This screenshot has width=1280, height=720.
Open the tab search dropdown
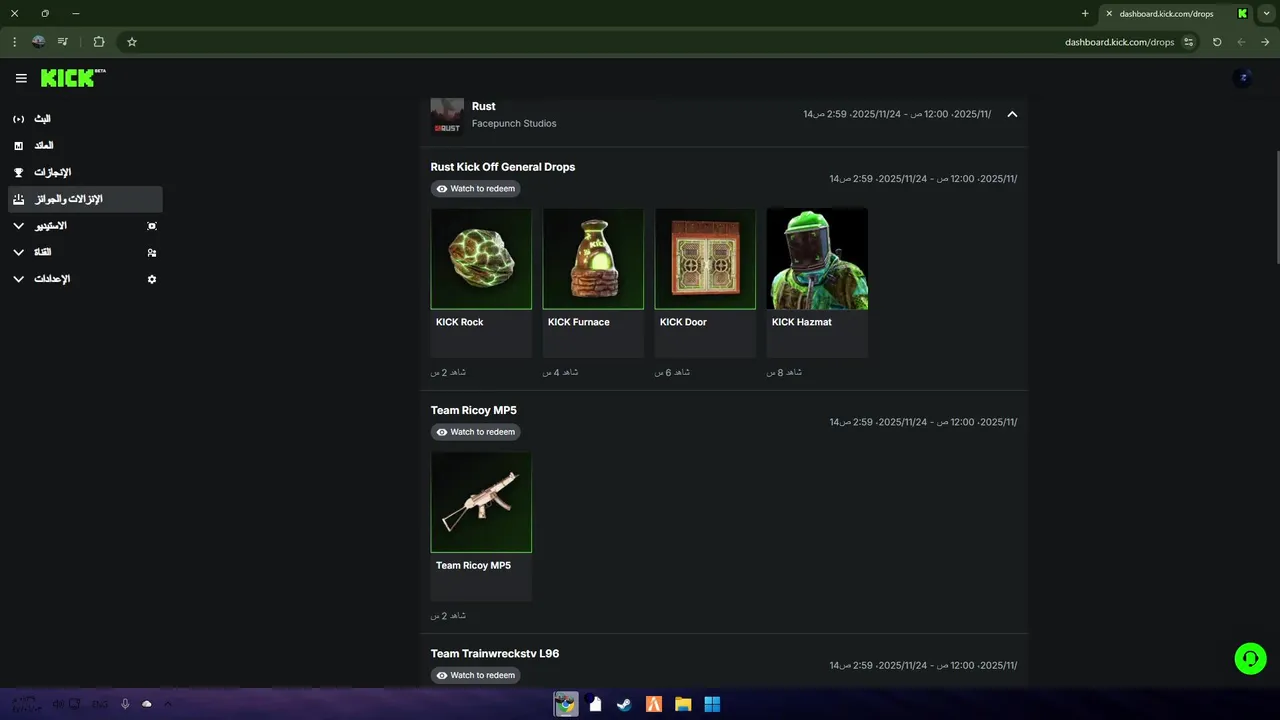pyautogui.click(x=1267, y=14)
